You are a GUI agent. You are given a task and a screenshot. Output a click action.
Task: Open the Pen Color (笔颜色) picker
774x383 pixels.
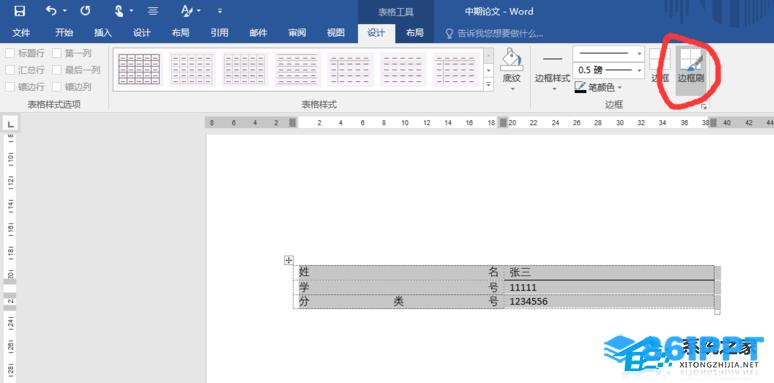pyautogui.click(x=598, y=88)
